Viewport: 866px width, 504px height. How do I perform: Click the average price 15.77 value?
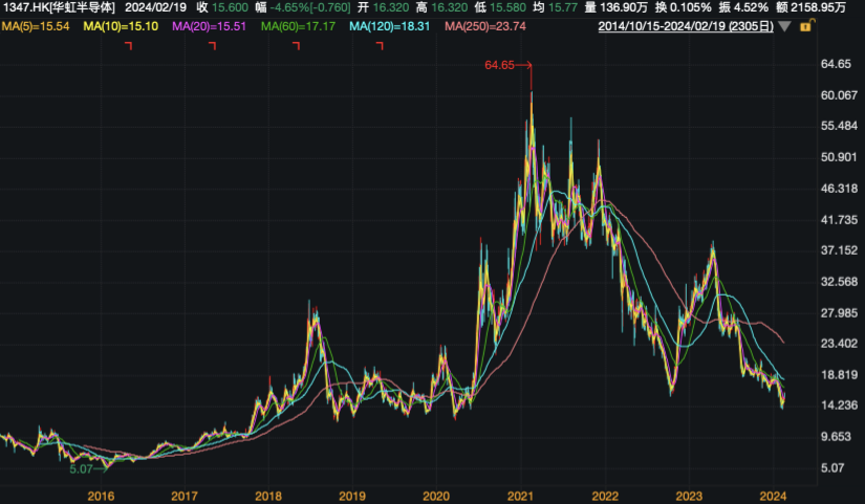point(562,8)
